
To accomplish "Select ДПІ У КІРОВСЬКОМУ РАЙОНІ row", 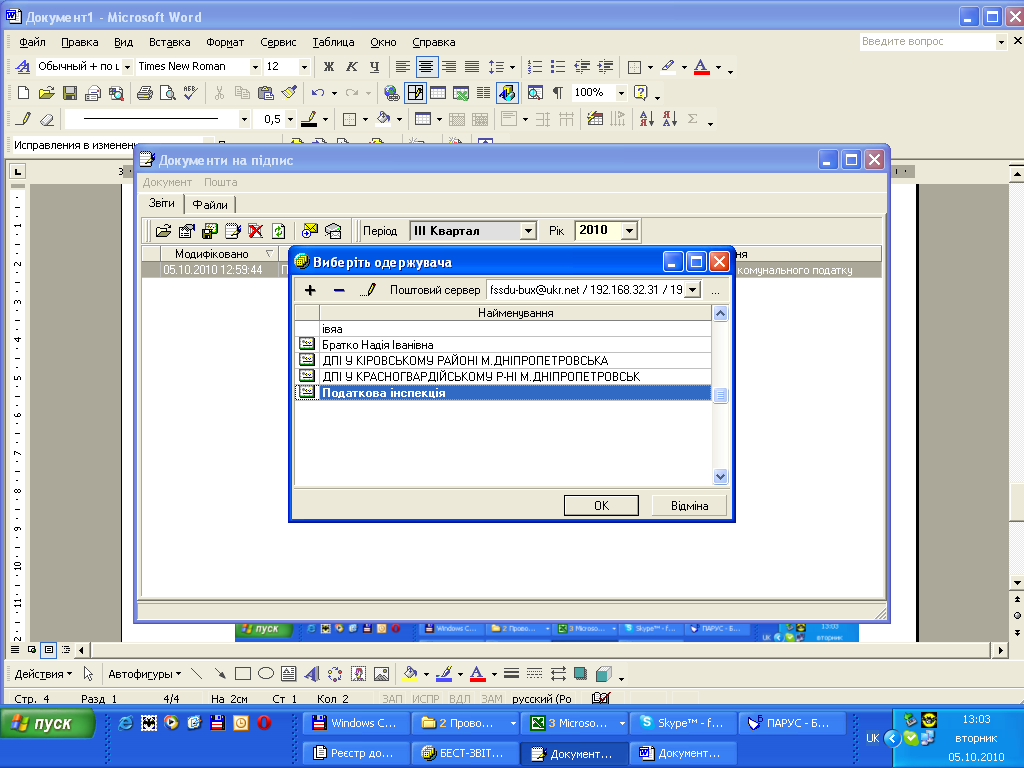I will (x=503, y=360).
